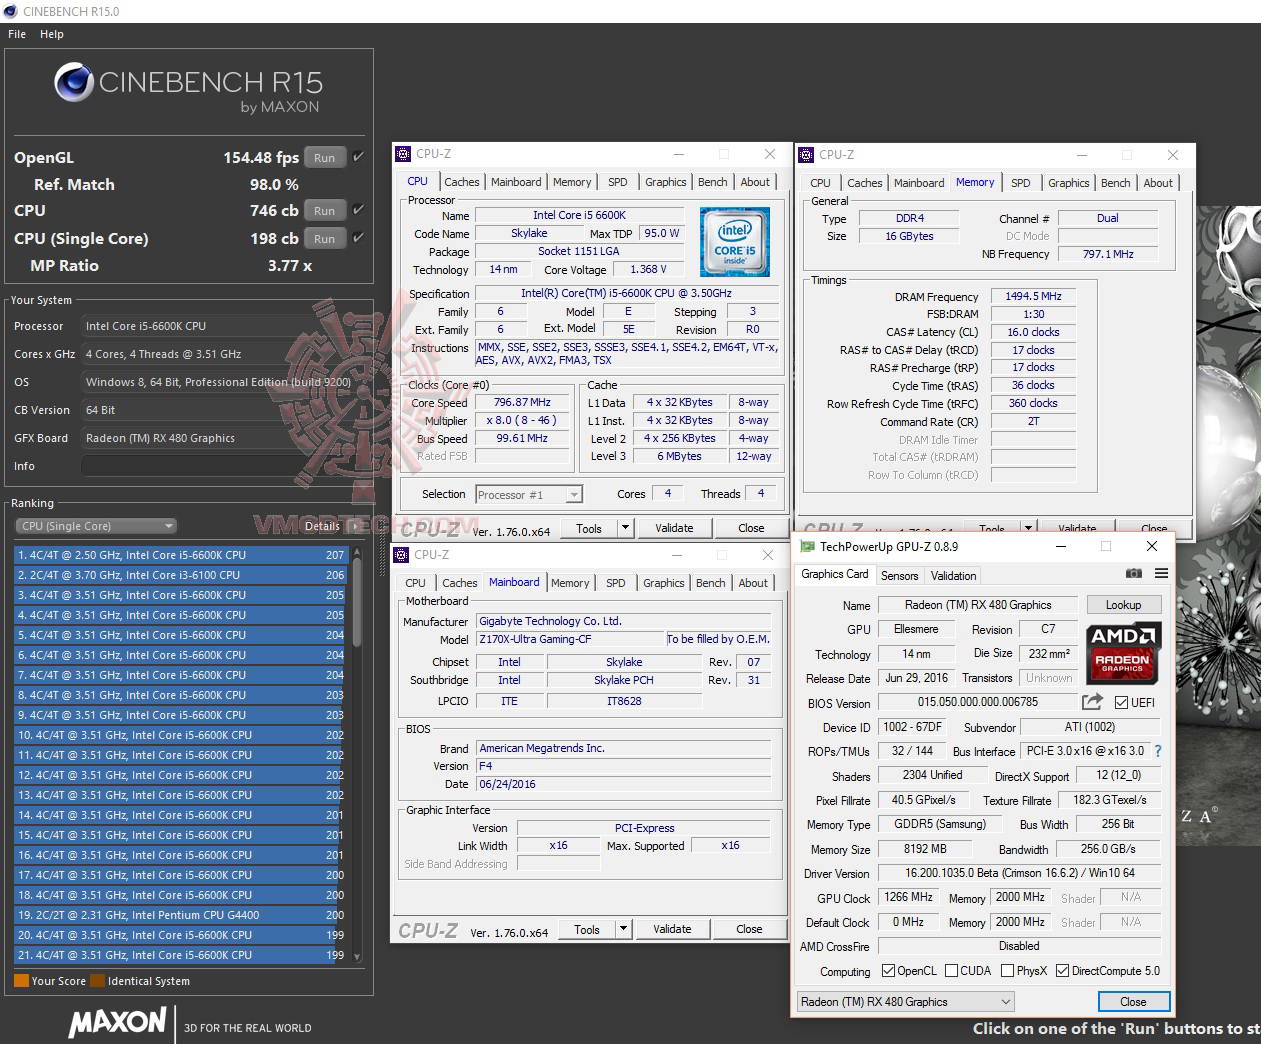This screenshot has width=1261, height=1044.
Task: Click GPU-Z screenshot camera icon
Action: [x=1133, y=574]
